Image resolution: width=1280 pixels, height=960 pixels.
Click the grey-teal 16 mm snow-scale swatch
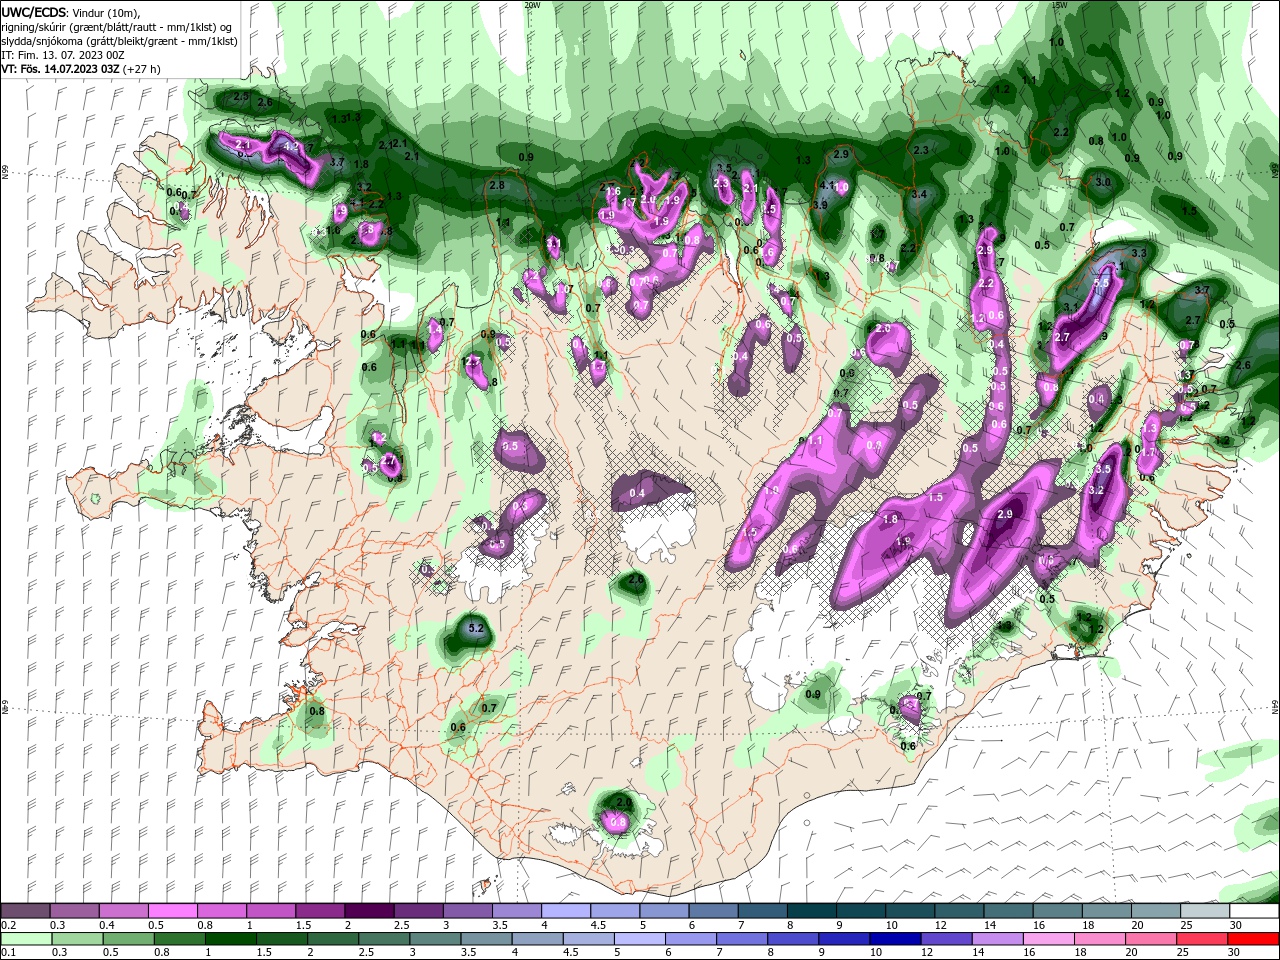[x=1058, y=911]
